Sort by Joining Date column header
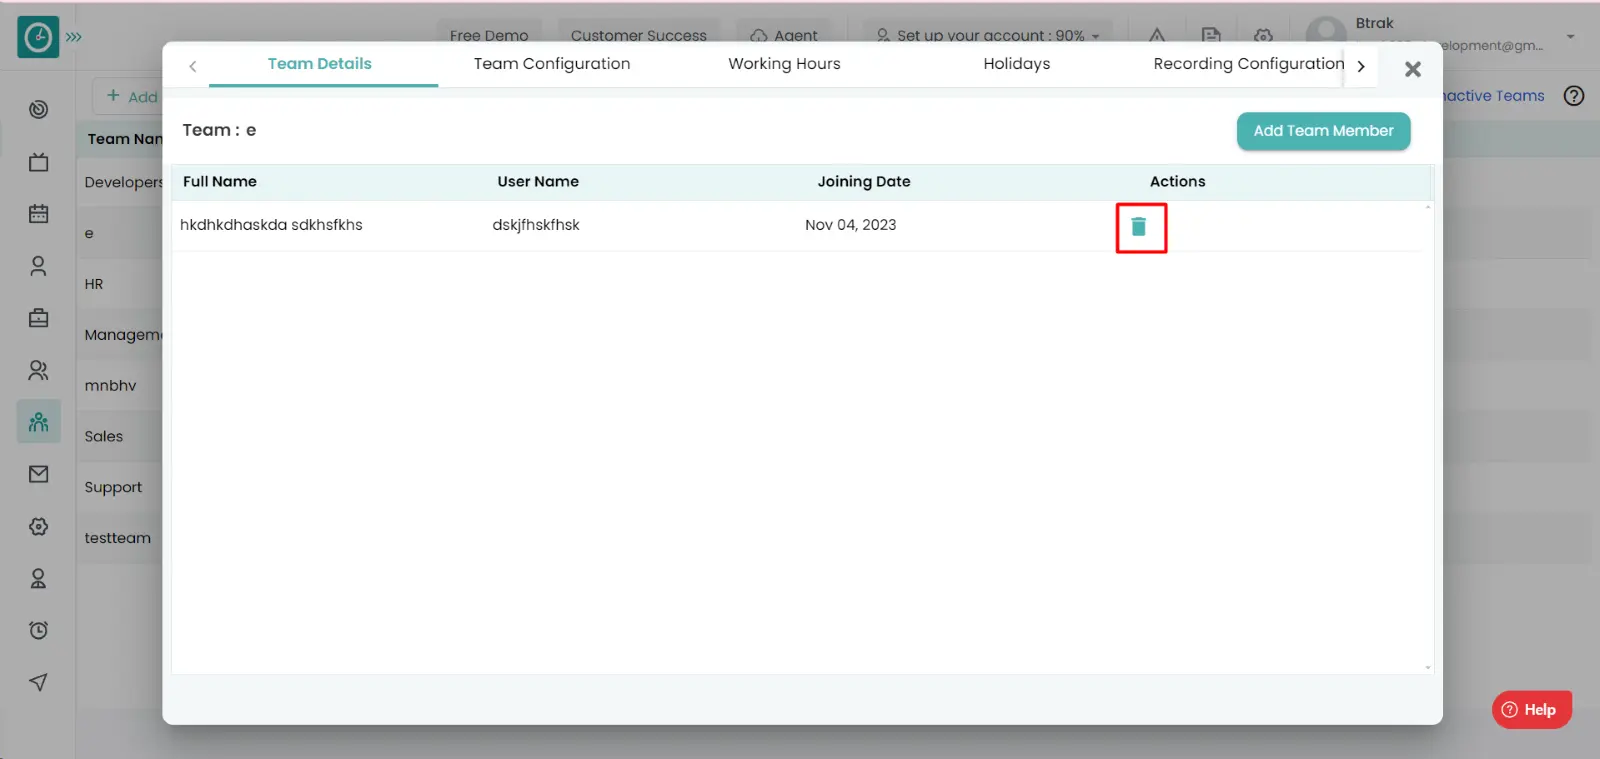This screenshot has width=1600, height=759. pyautogui.click(x=864, y=182)
